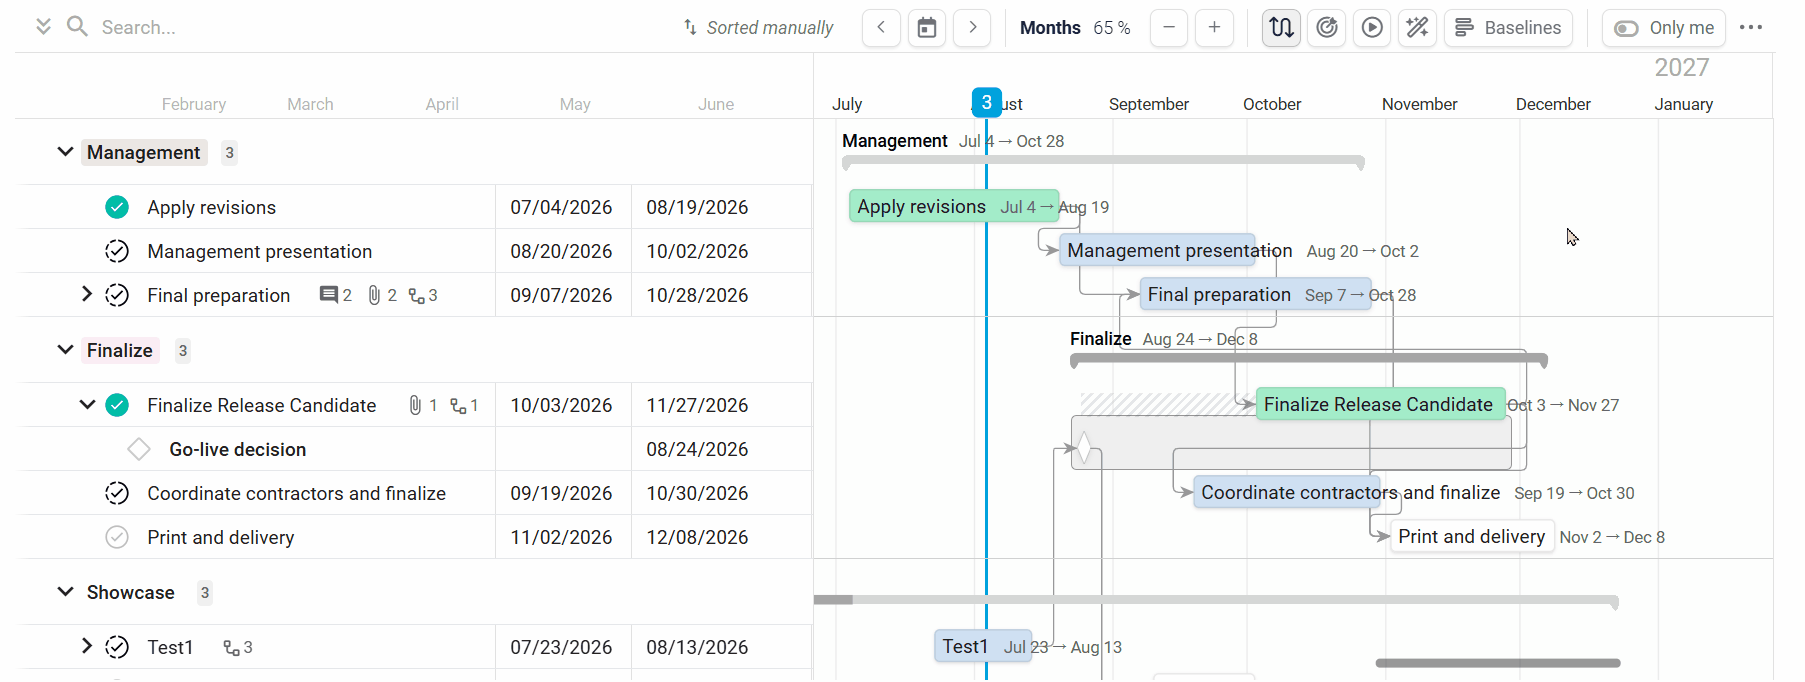1805x682 pixels.
Task: Click the search magnifier icon
Action: (77, 26)
